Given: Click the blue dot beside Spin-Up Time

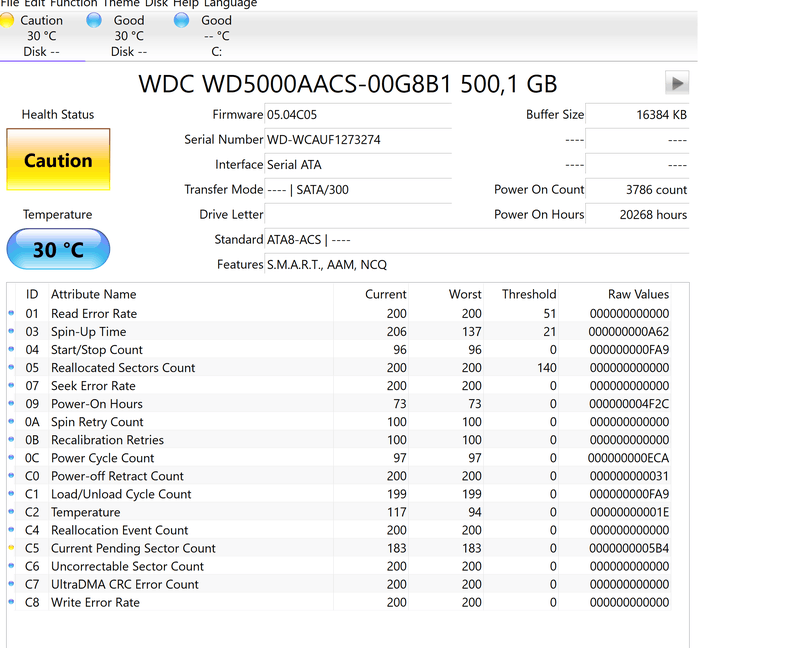Looking at the screenshot, I should point(11,331).
